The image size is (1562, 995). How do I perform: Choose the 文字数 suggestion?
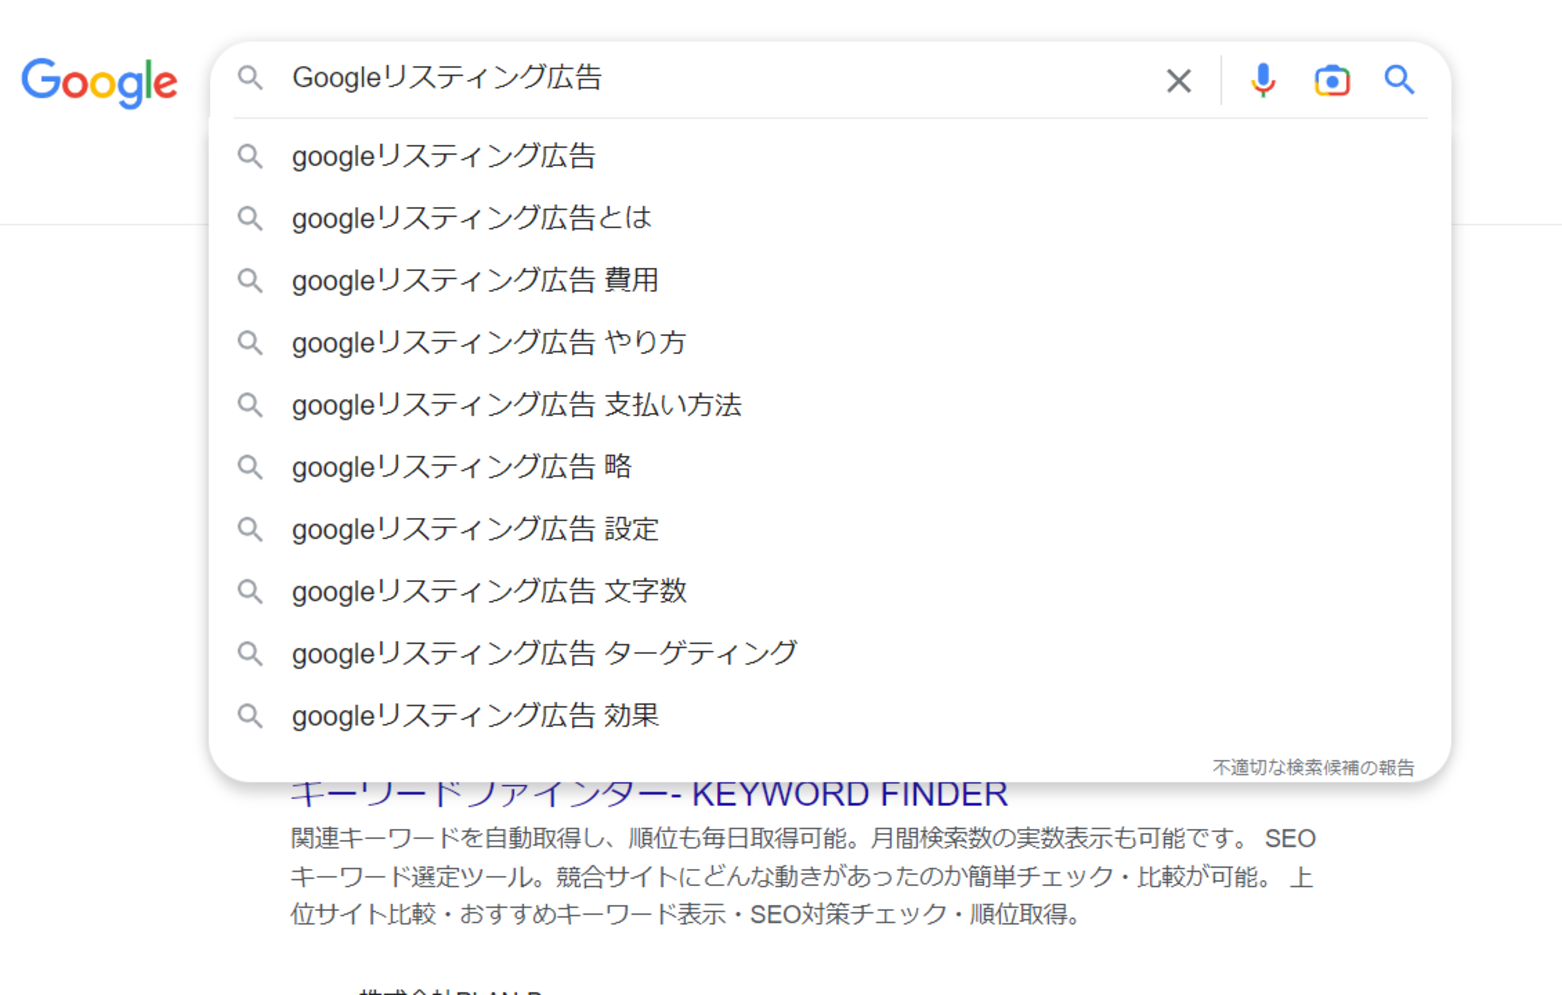pos(489,591)
